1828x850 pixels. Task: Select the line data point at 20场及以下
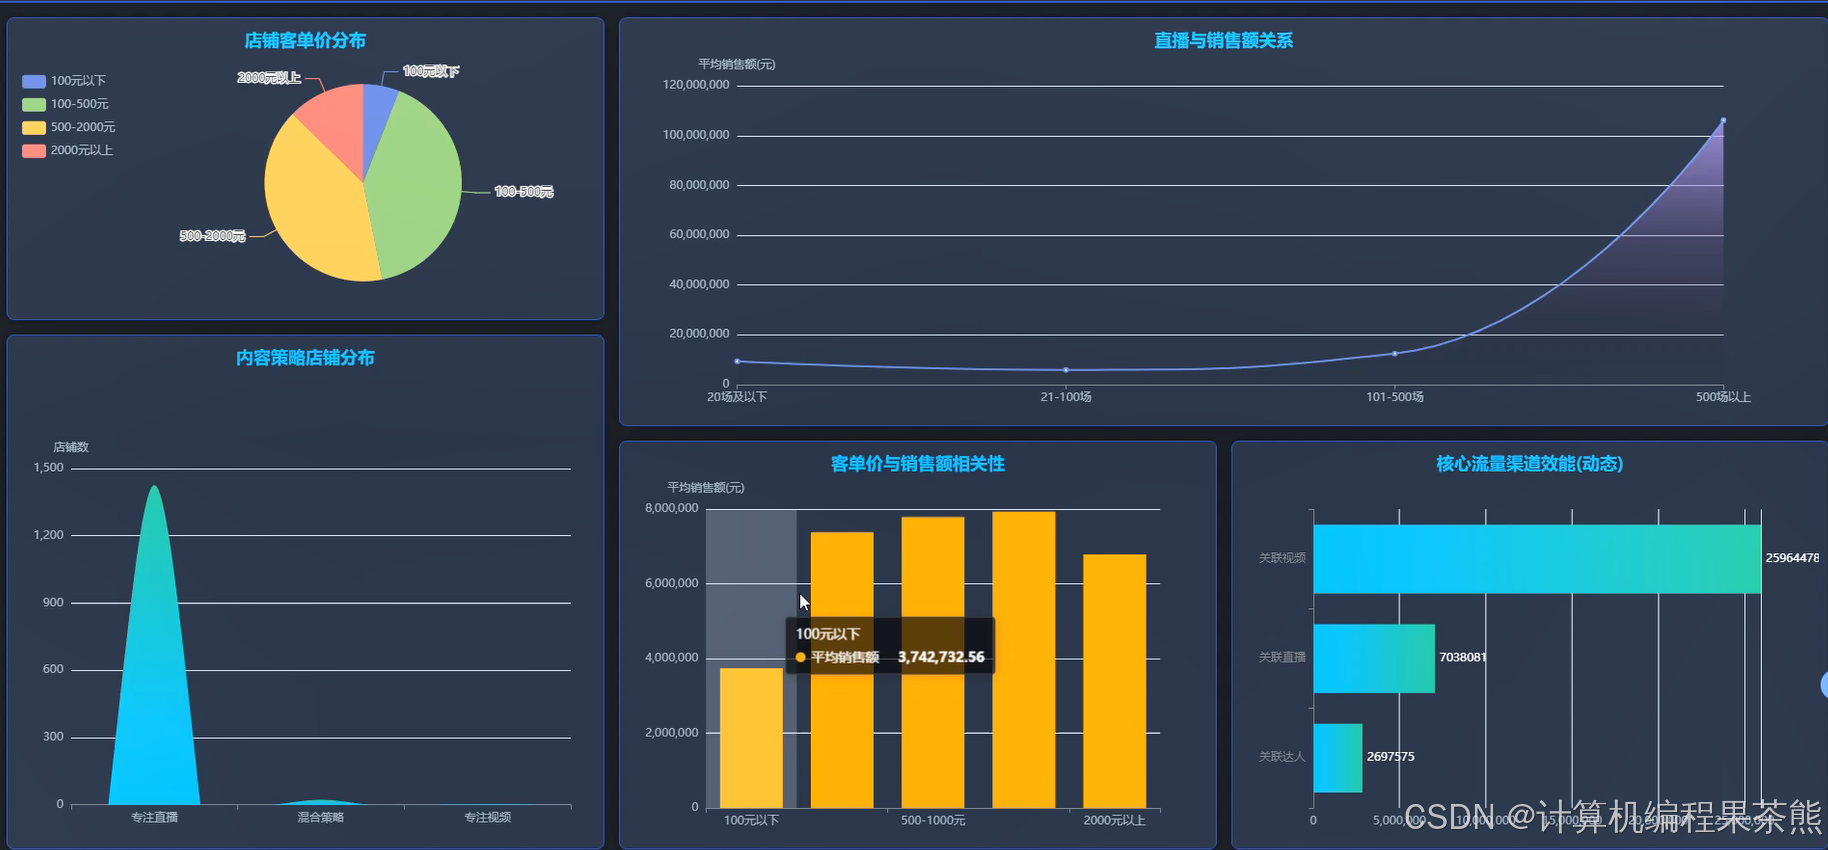coord(737,361)
